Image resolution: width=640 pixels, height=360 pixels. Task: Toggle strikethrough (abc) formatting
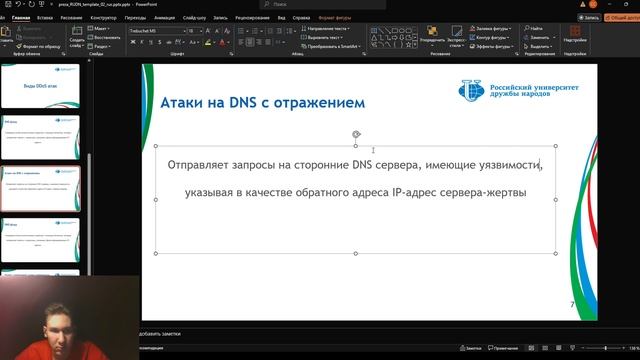pyautogui.click(x=169, y=42)
